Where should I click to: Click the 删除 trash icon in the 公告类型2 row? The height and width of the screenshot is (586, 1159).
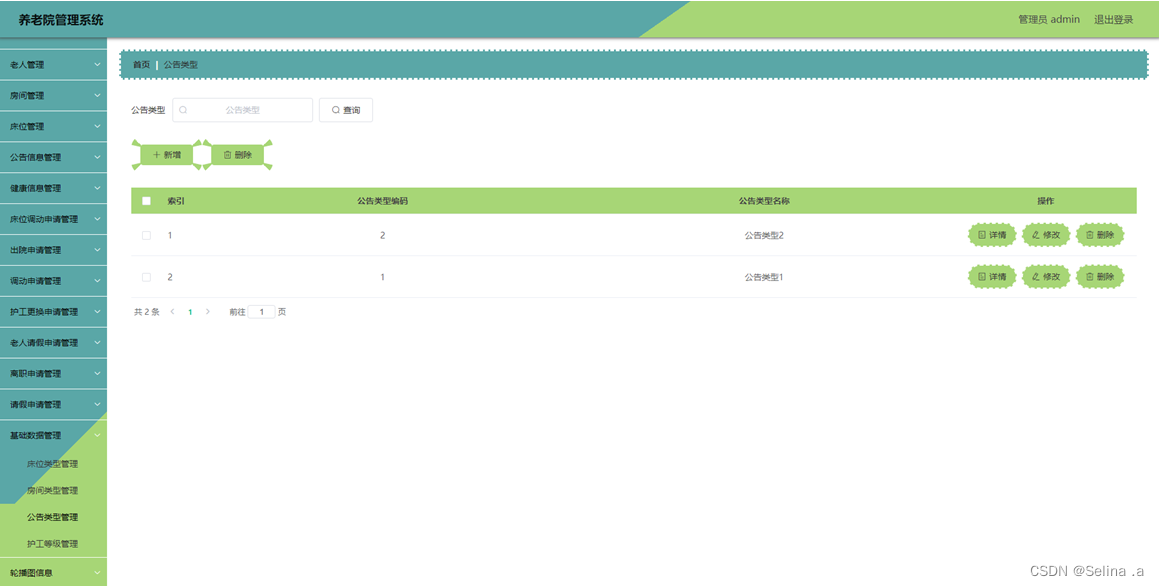pyautogui.click(x=1090, y=235)
